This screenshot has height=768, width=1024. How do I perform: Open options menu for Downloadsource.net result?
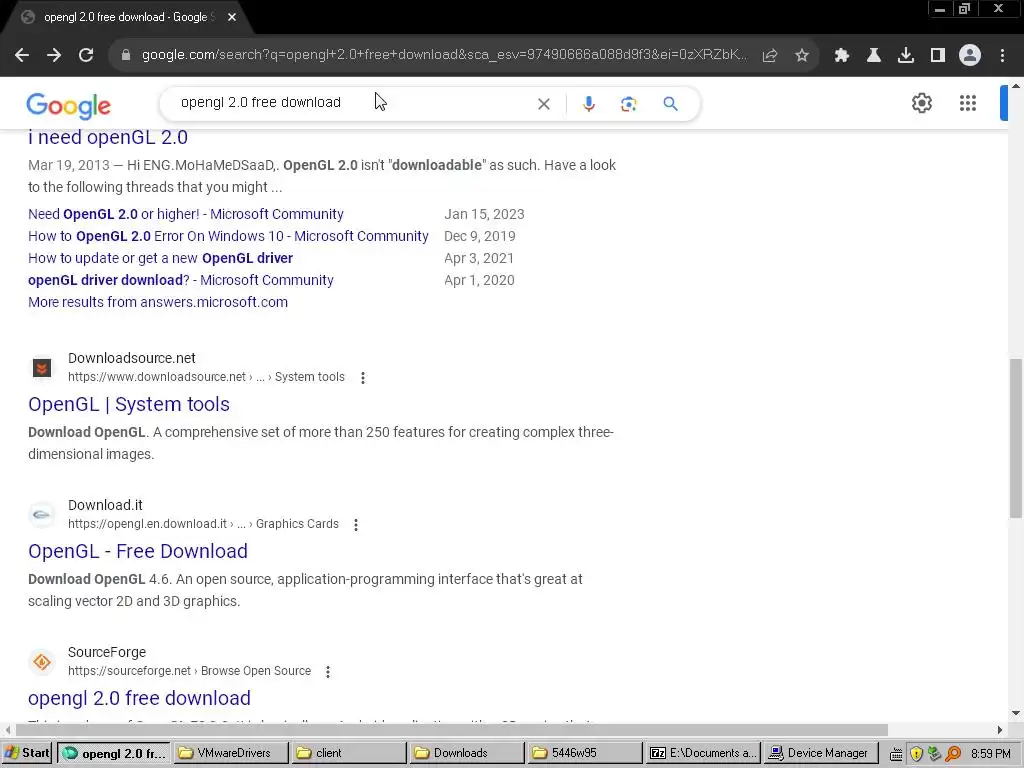(362, 377)
